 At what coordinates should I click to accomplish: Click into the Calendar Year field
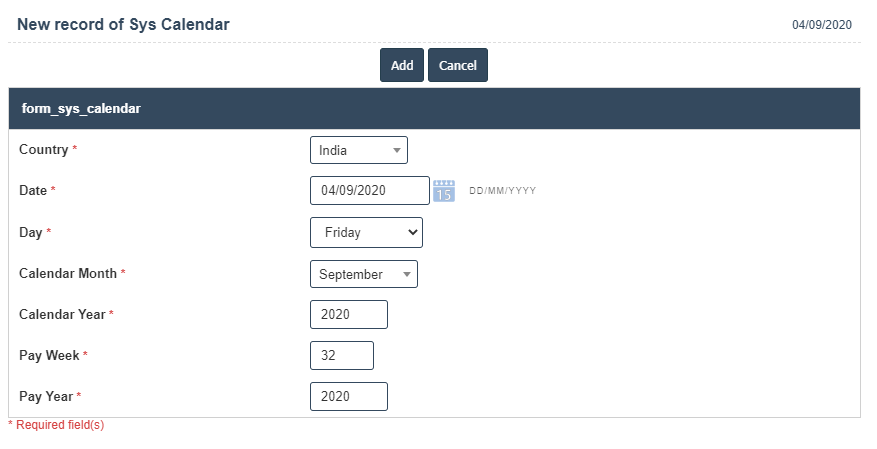coord(348,314)
